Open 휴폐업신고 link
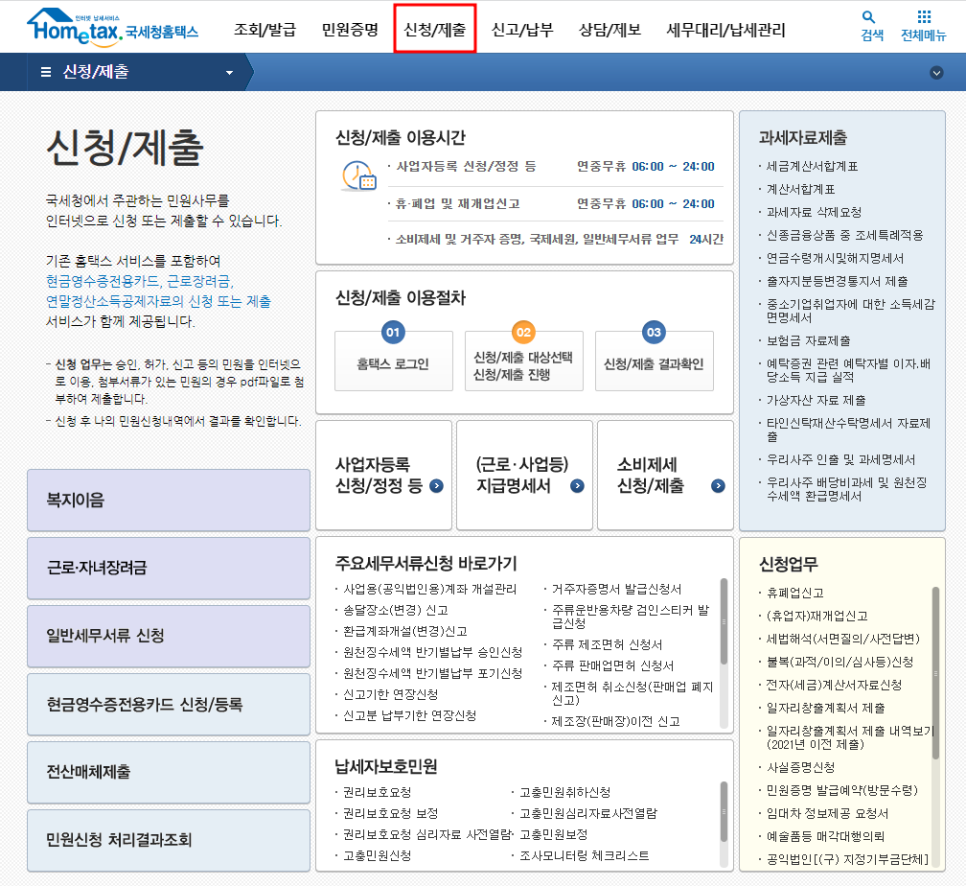Screen dimensions: 966x886 [795, 593]
